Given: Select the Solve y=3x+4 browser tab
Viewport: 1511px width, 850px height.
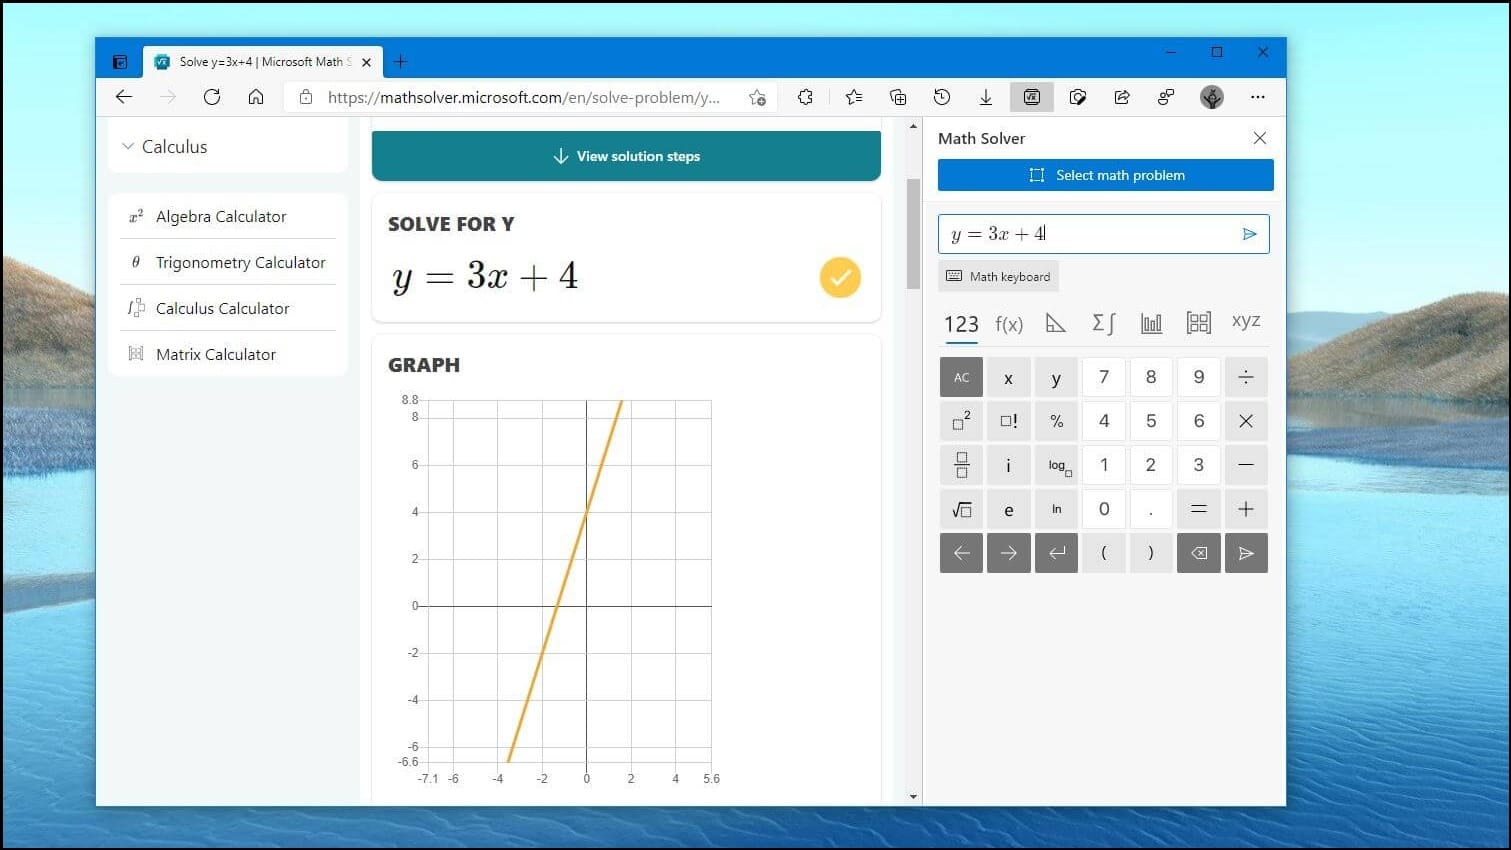Looking at the screenshot, I should click(x=260, y=62).
